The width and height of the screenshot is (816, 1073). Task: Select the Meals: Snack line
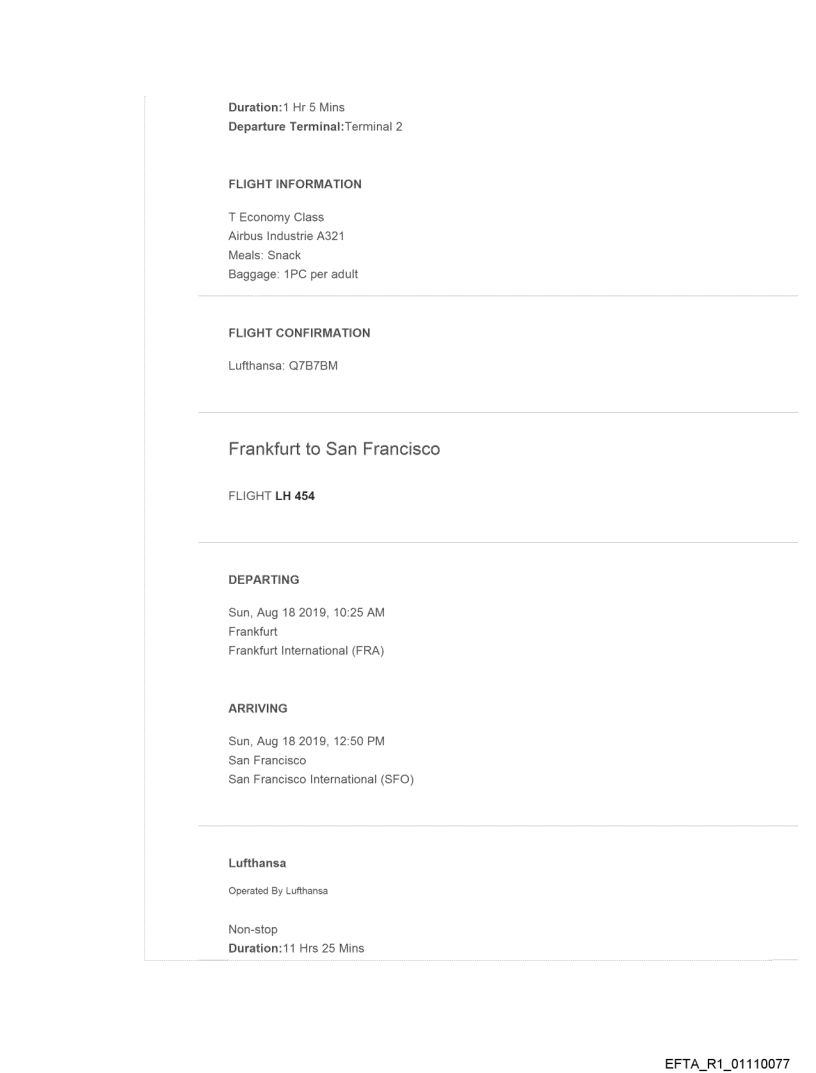pos(265,255)
